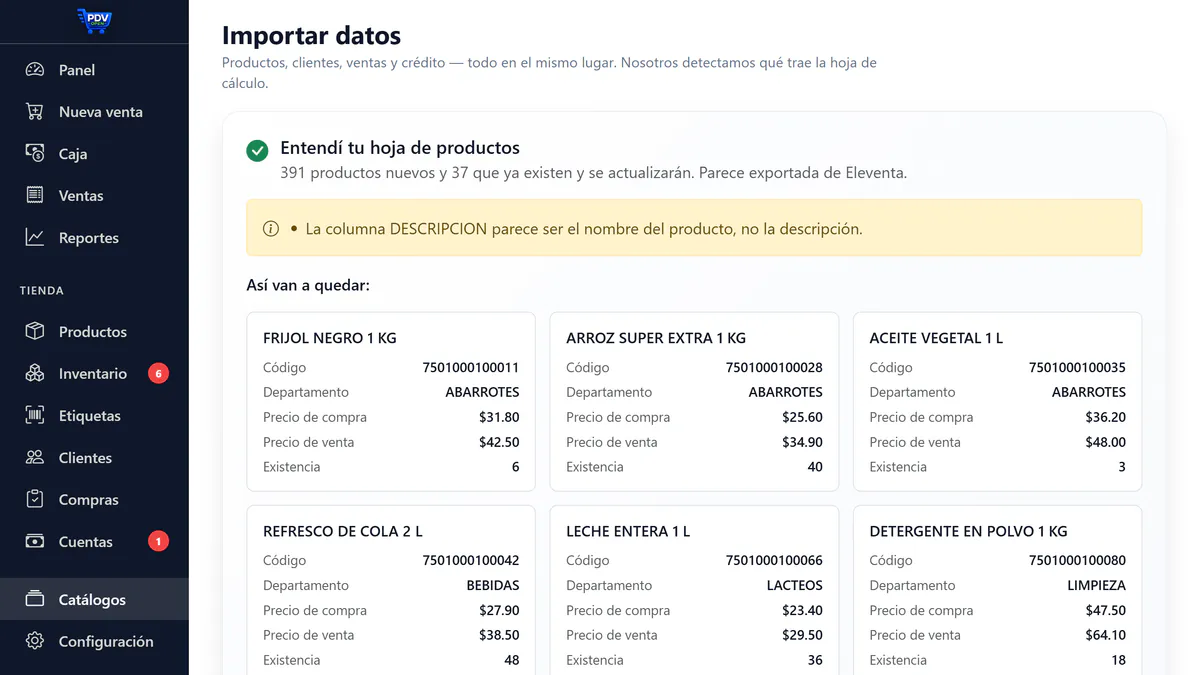Click the Catálogos stack icon

[x=35, y=600]
